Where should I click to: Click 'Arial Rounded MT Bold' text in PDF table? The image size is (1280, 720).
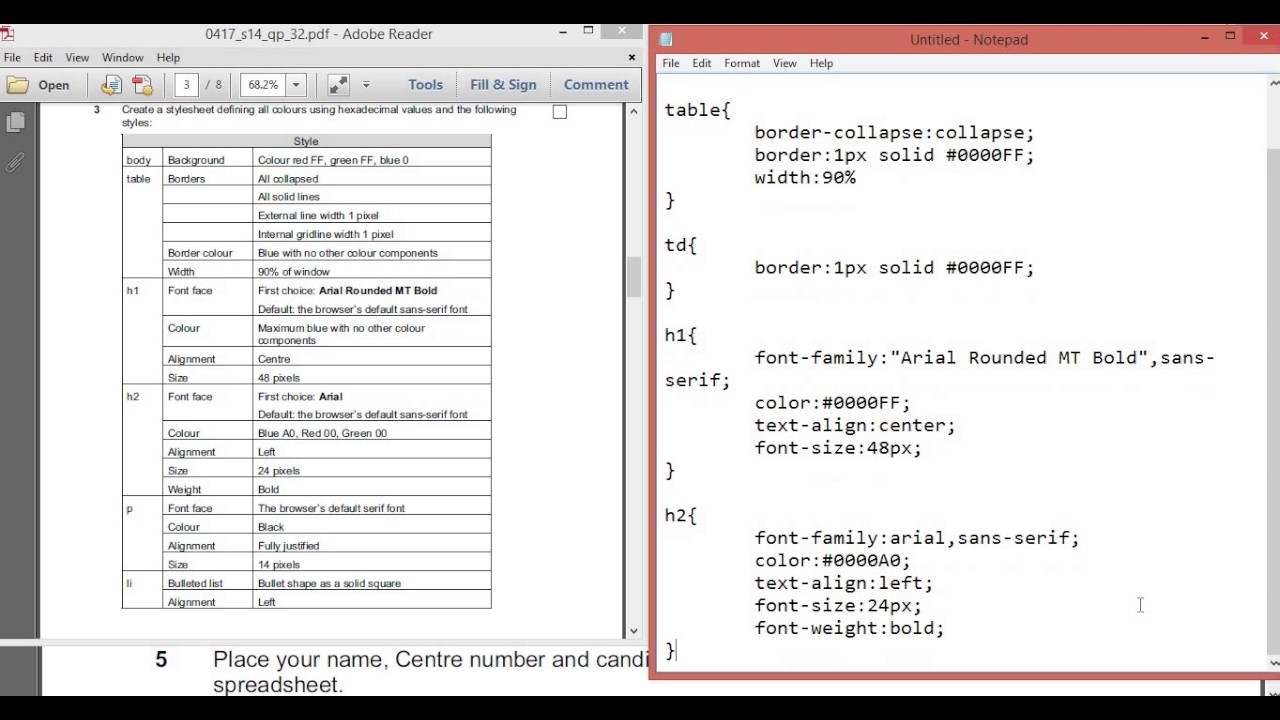pos(378,291)
